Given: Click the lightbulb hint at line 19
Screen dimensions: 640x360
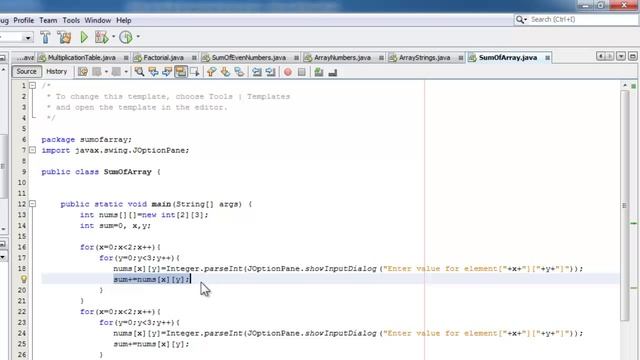Looking at the screenshot, I should click(24, 279).
